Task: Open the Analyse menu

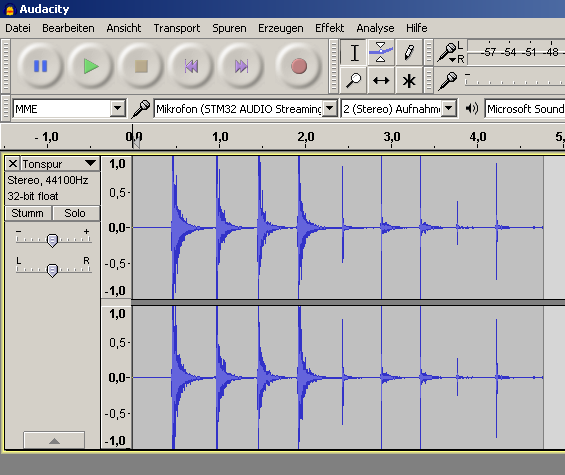Action: coord(375,28)
